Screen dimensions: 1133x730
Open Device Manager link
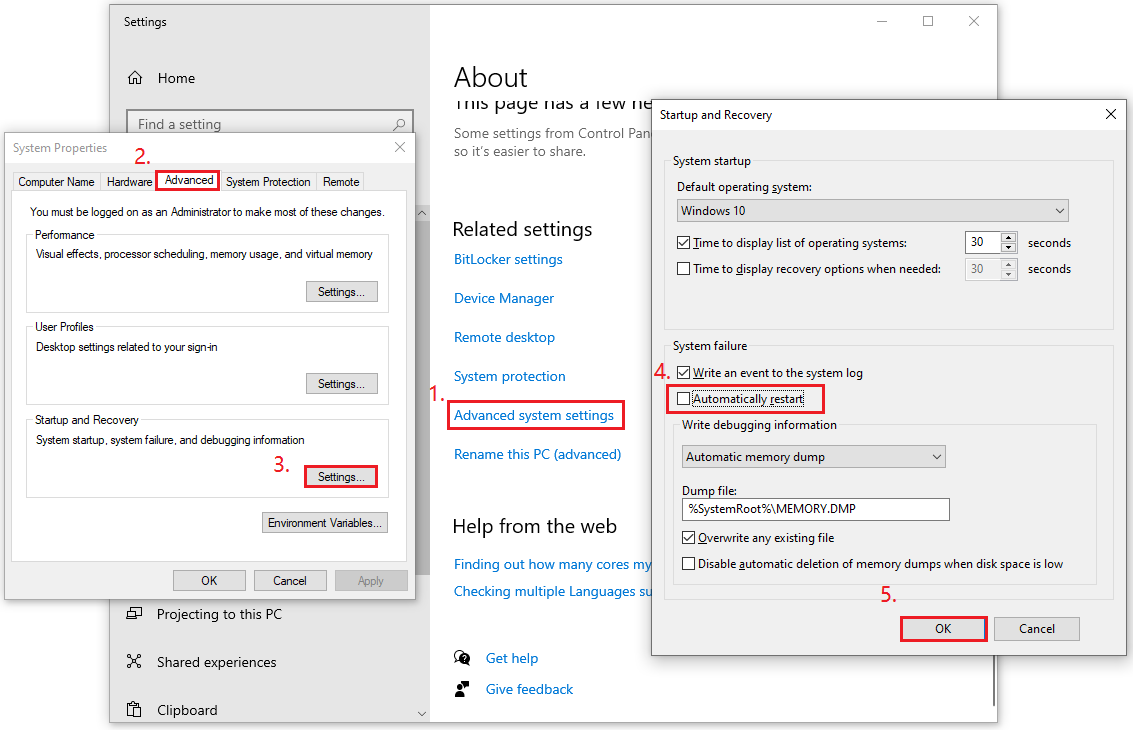pyautogui.click(x=504, y=299)
